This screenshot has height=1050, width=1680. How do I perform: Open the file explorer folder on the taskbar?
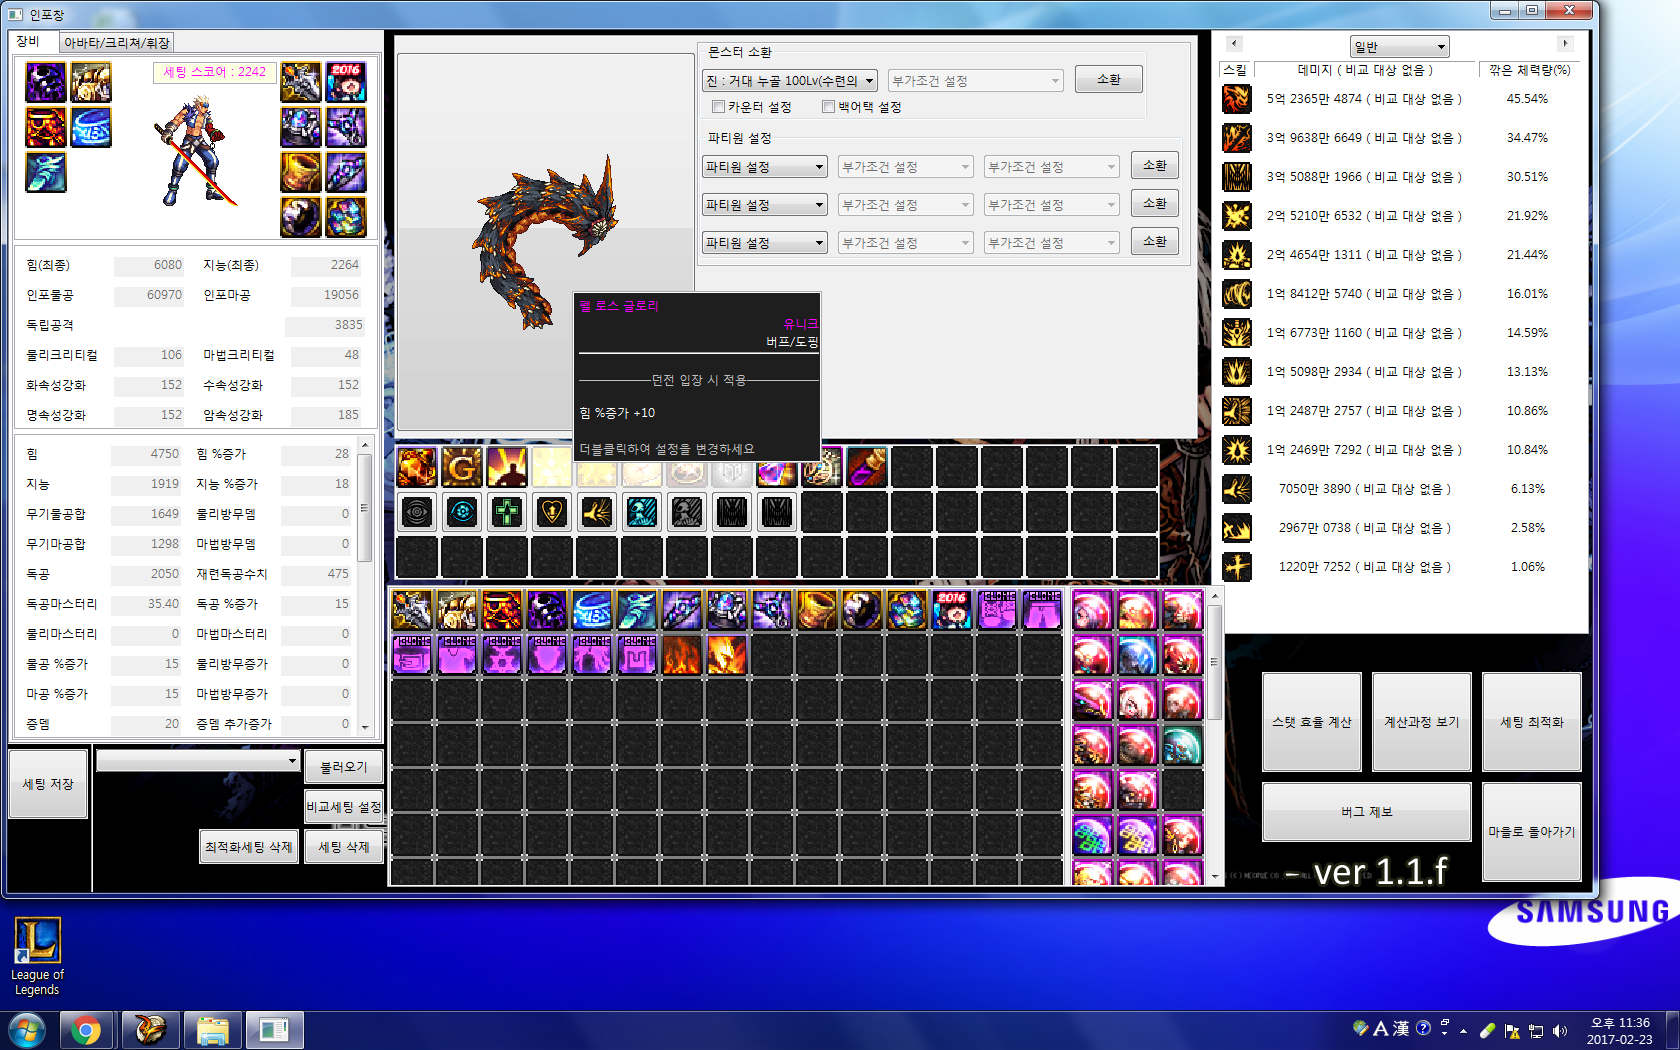point(212,1030)
